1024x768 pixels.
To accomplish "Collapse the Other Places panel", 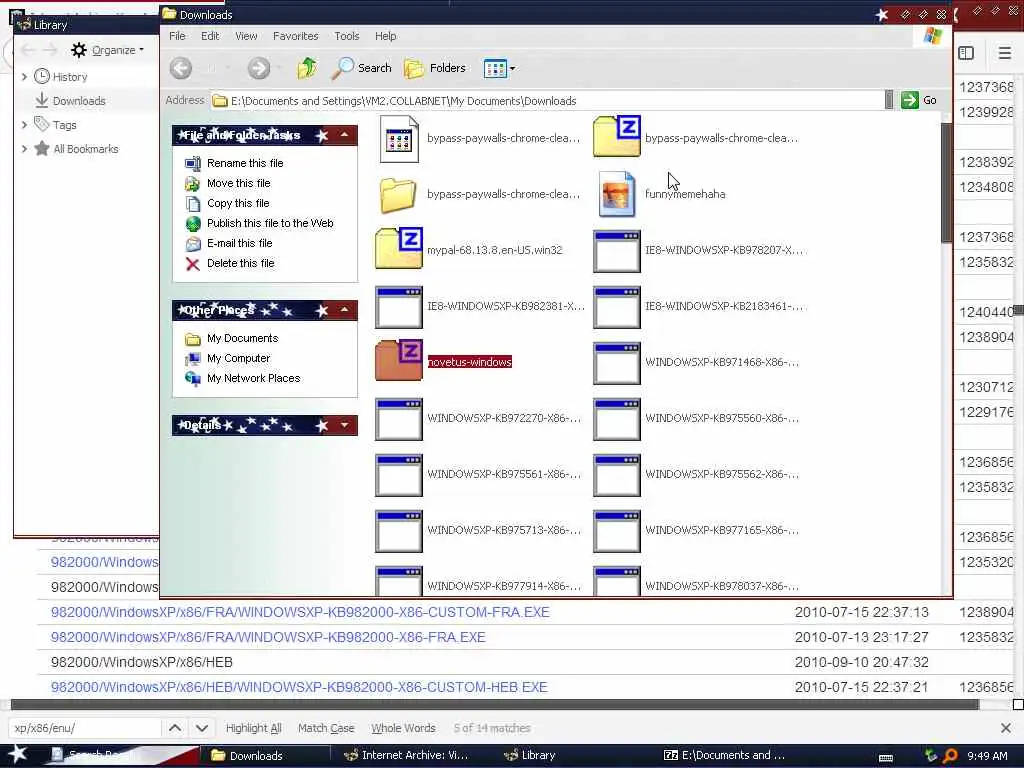I will click(x=344, y=310).
